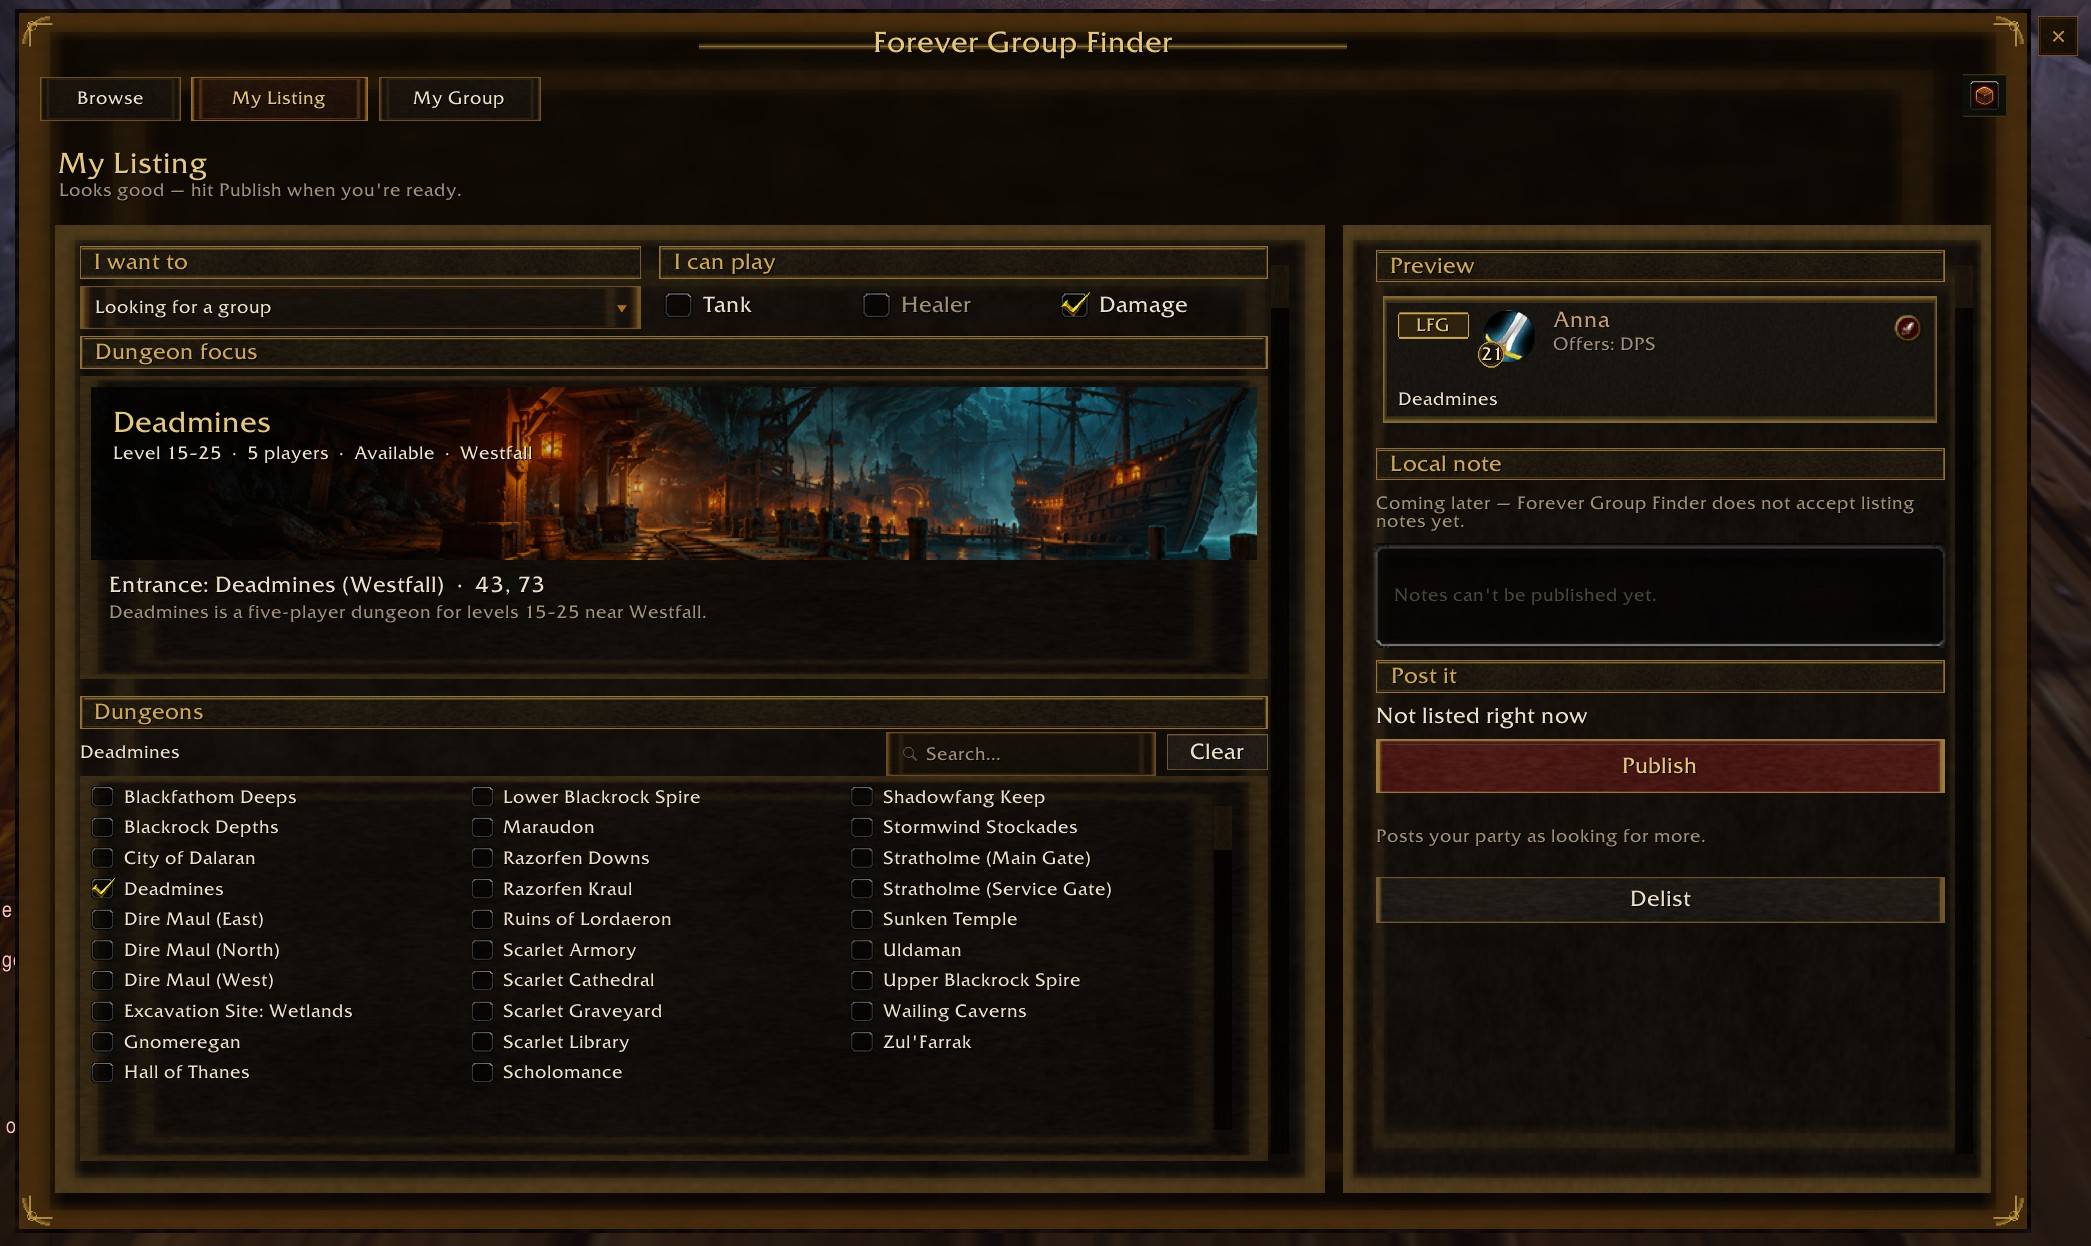Tick the Wailing Caverns checkbox
This screenshot has width=2091, height=1246.
tap(861, 1011)
